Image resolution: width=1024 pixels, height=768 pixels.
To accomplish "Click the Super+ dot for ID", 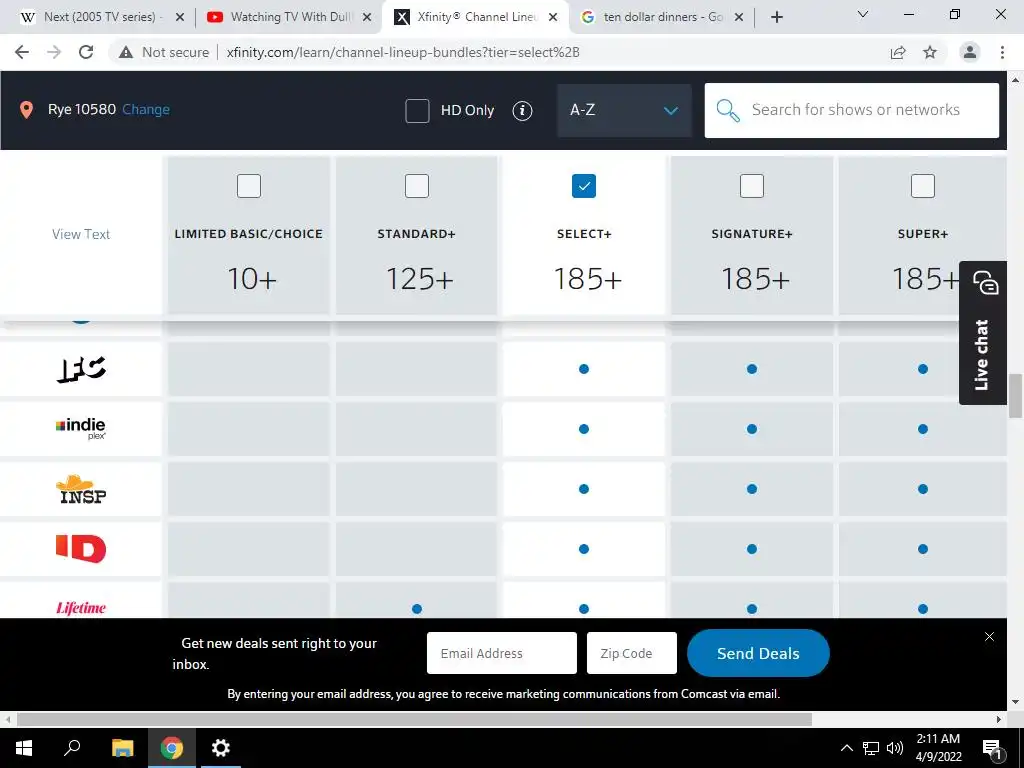I will pyautogui.click(x=923, y=549).
